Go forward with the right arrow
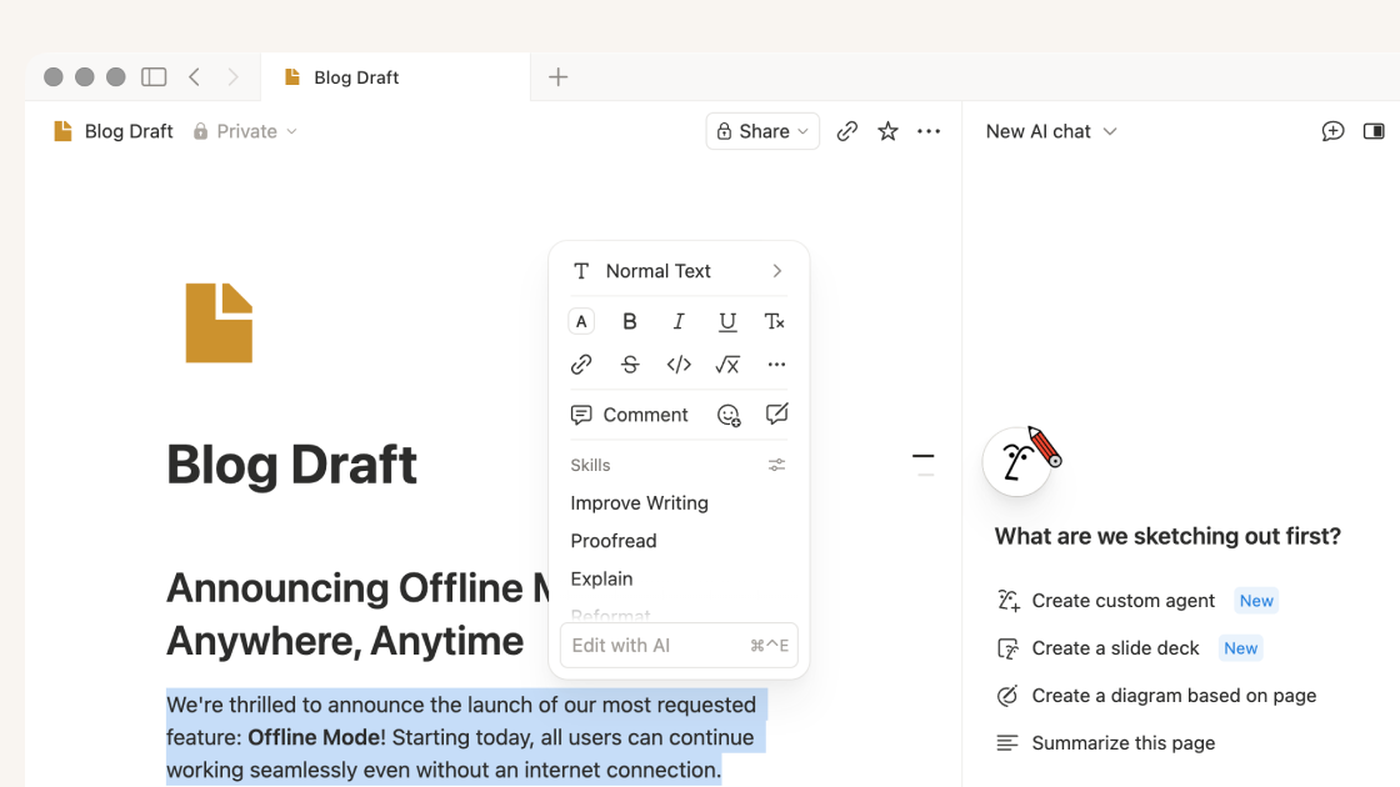Image resolution: width=1400 pixels, height=787 pixels. (233, 77)
